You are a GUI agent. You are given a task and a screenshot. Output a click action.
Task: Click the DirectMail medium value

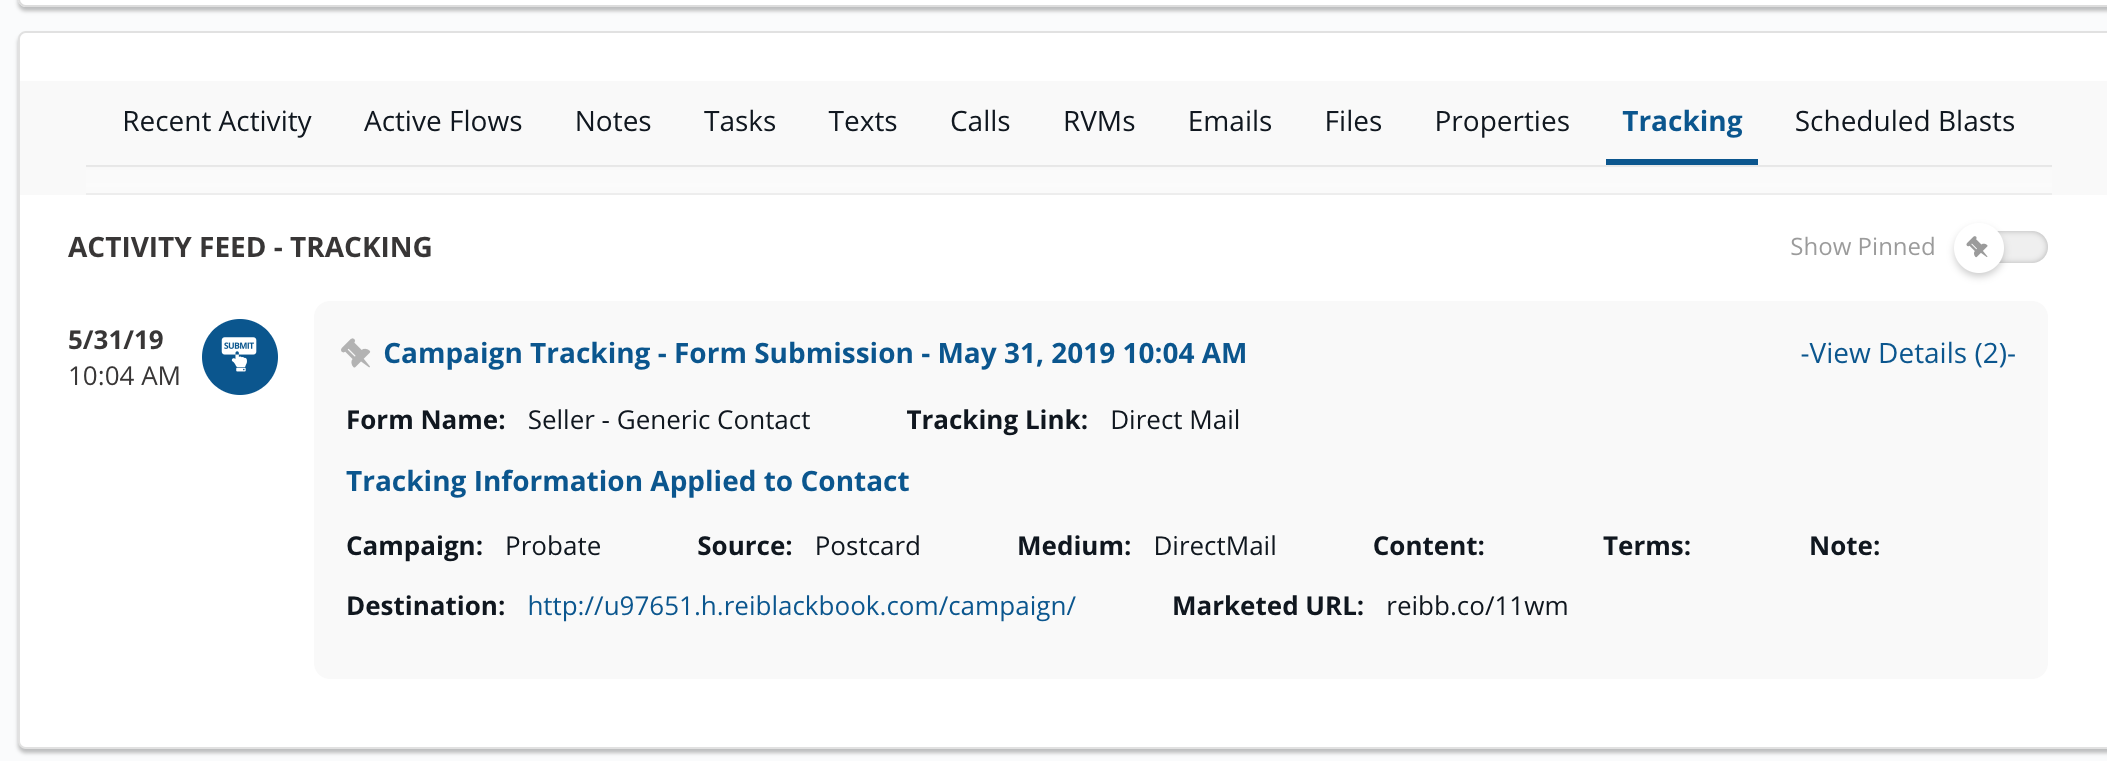point(1215,546)
